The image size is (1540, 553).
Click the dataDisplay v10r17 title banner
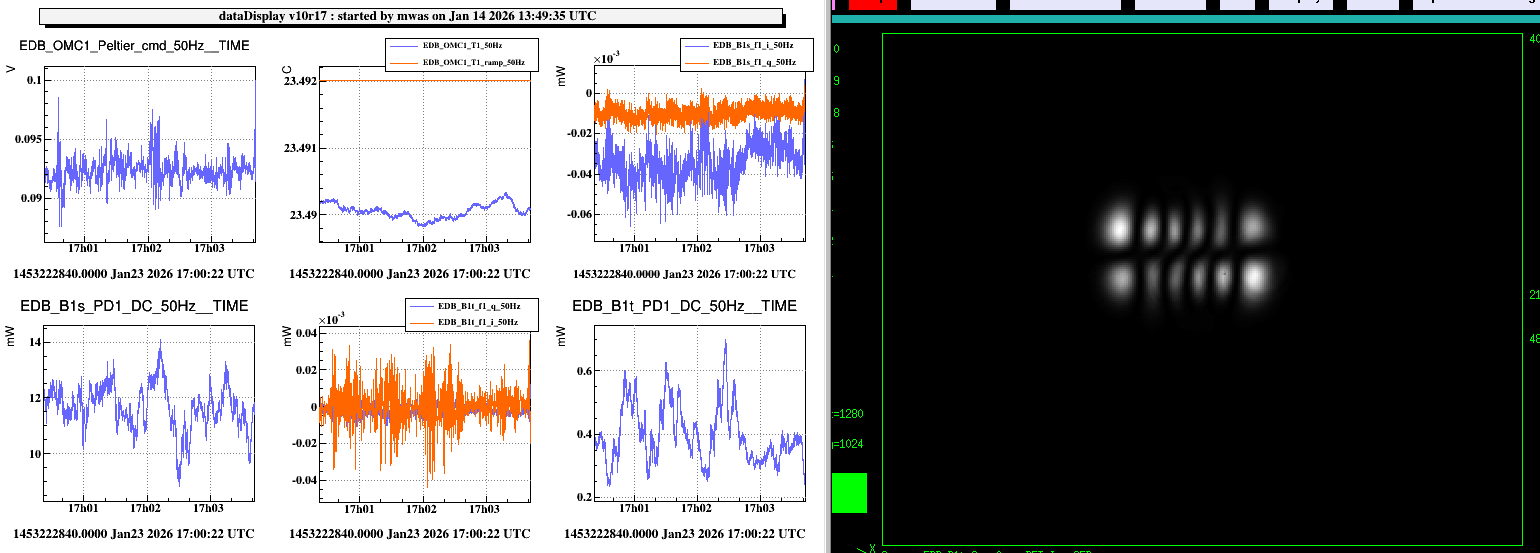[x=411, y=16]
